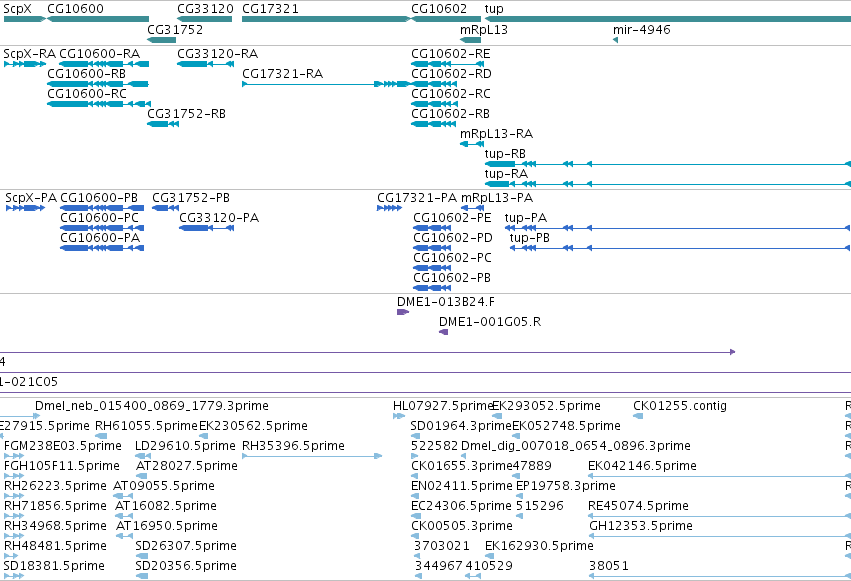Screen dimensions: 851x581
Task: Select tup-PA protein feature
Action: (678, 228)
